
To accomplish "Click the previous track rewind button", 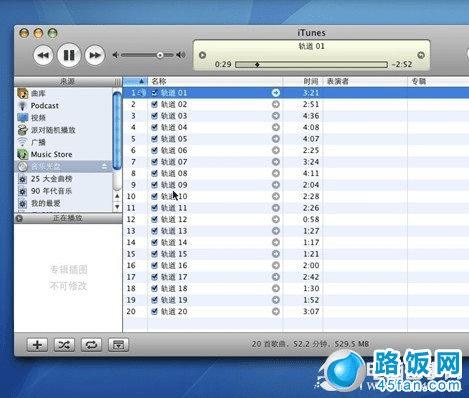I will 43,55.
